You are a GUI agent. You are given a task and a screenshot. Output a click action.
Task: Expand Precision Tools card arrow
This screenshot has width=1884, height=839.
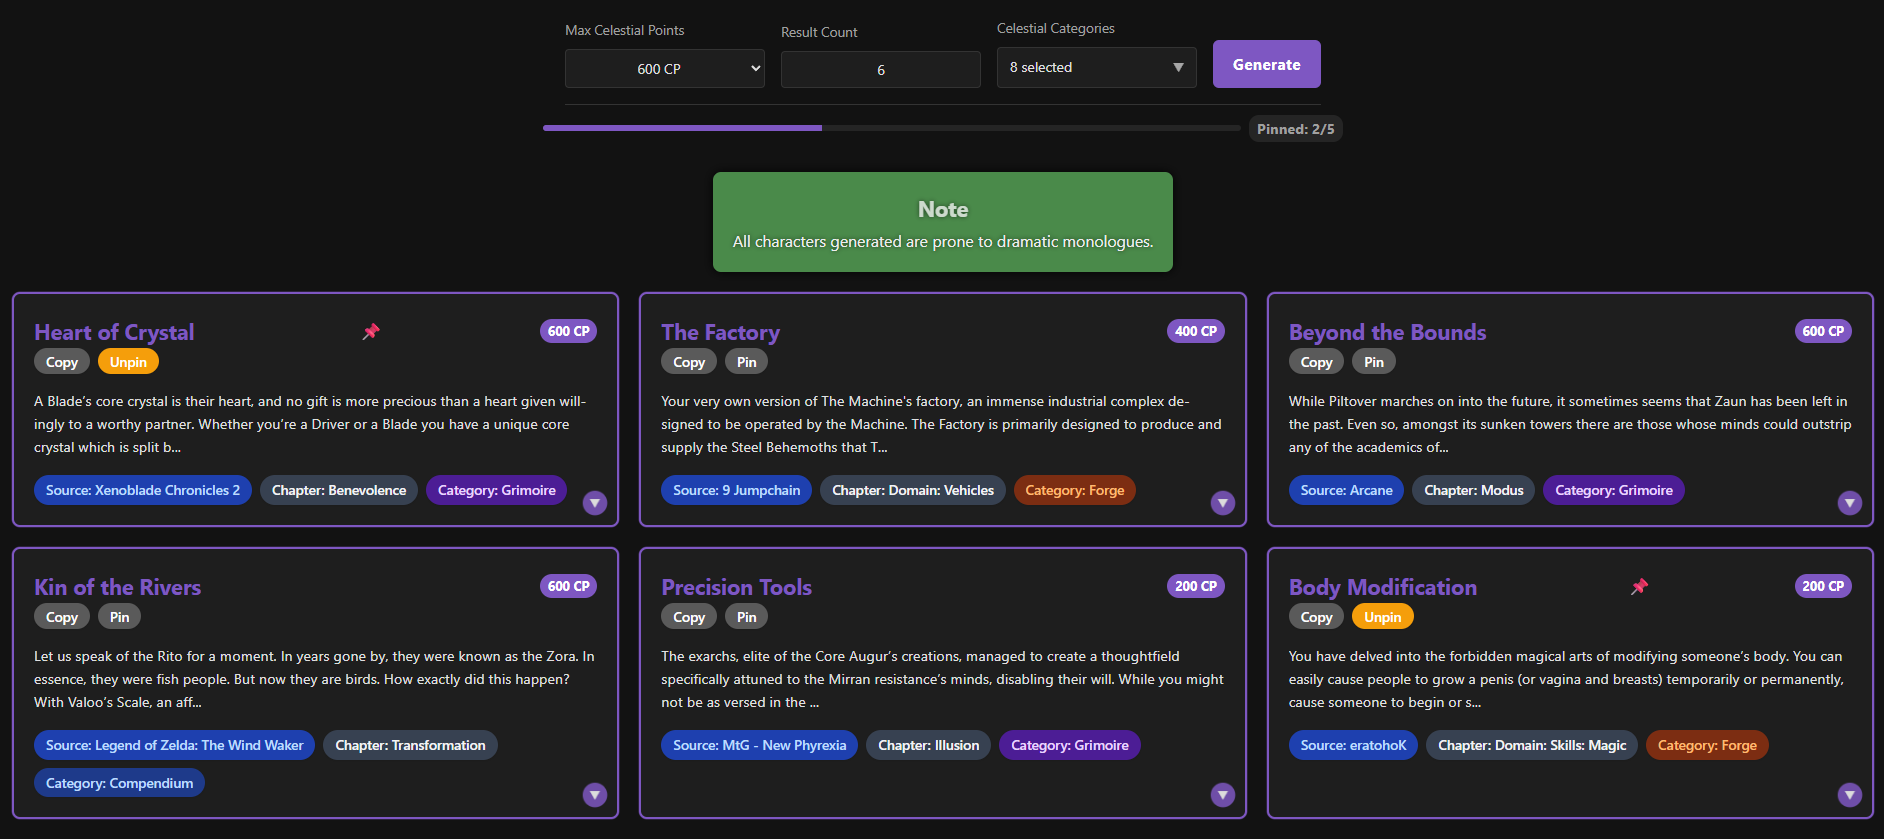pos(1222,795)
